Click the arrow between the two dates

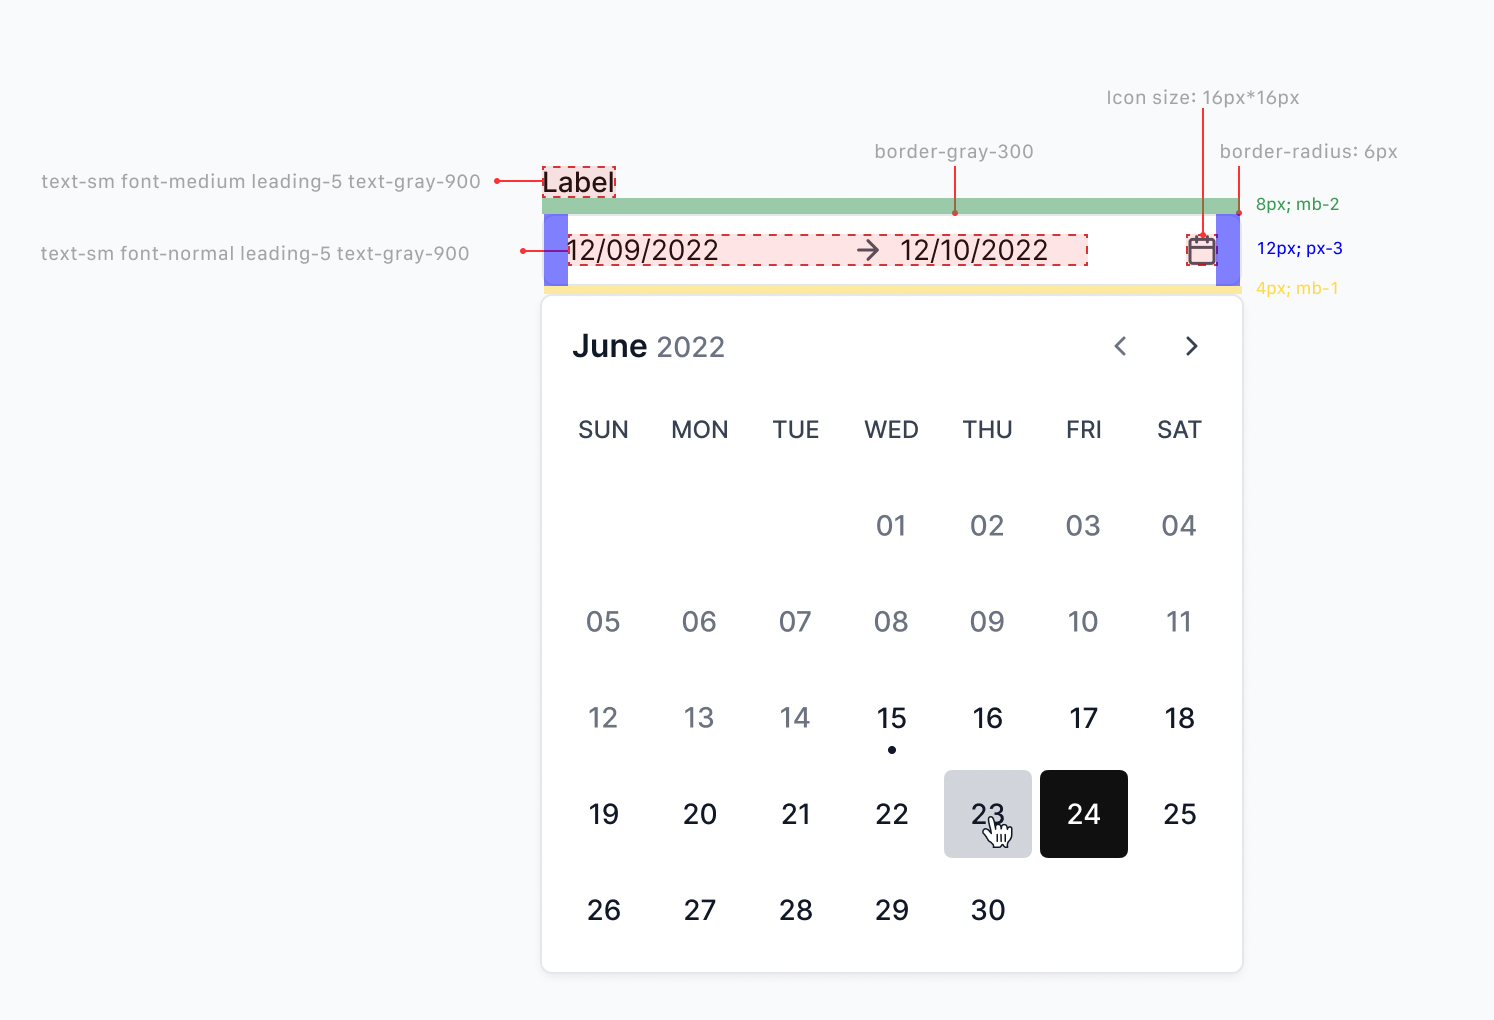(x=869, y=250)
